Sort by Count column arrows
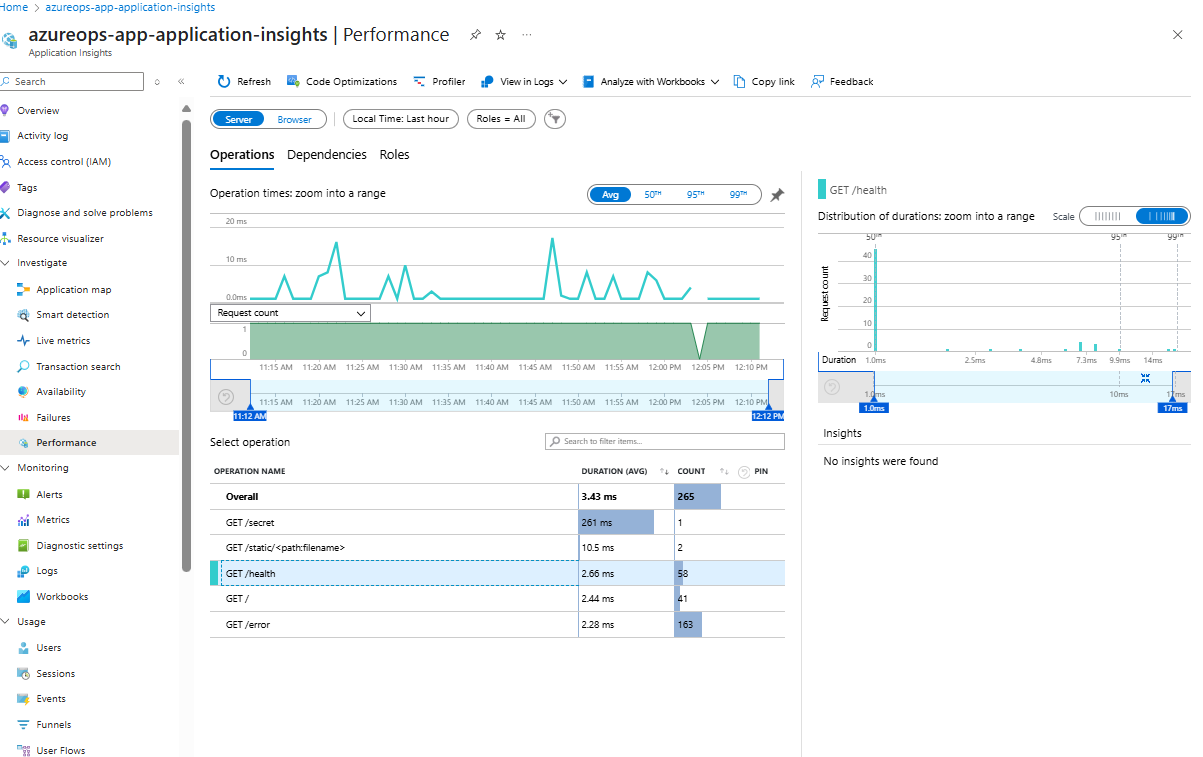 [x=724, y=471]
